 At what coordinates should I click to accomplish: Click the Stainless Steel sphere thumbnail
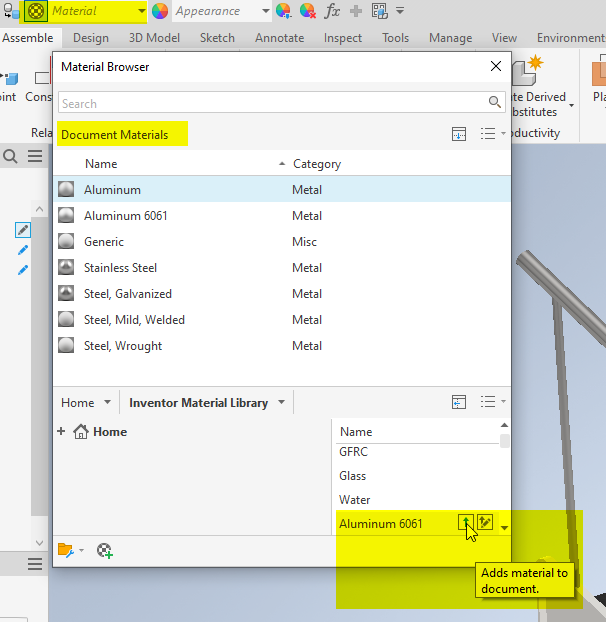coord(66,267)
